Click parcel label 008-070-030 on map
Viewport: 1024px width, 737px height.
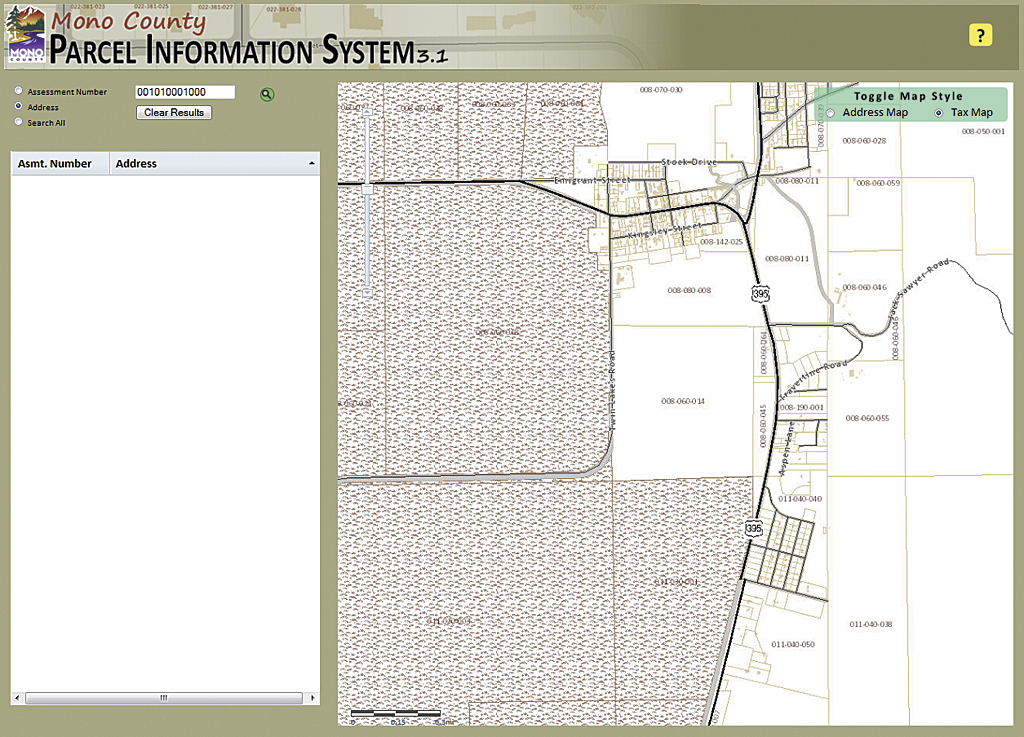click(x=661, y=89)
